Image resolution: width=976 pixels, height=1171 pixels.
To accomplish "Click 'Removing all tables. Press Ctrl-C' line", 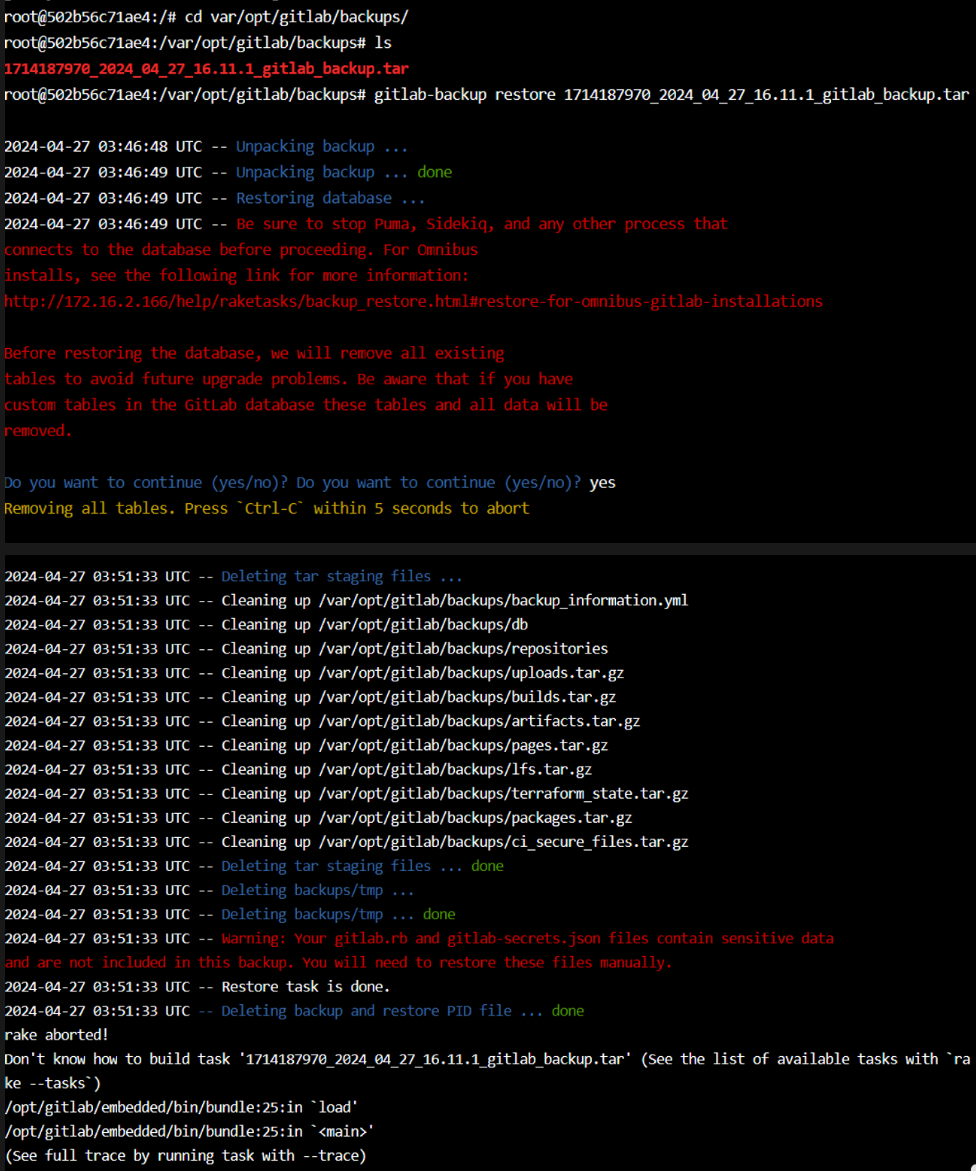I will tap(267, 509).
